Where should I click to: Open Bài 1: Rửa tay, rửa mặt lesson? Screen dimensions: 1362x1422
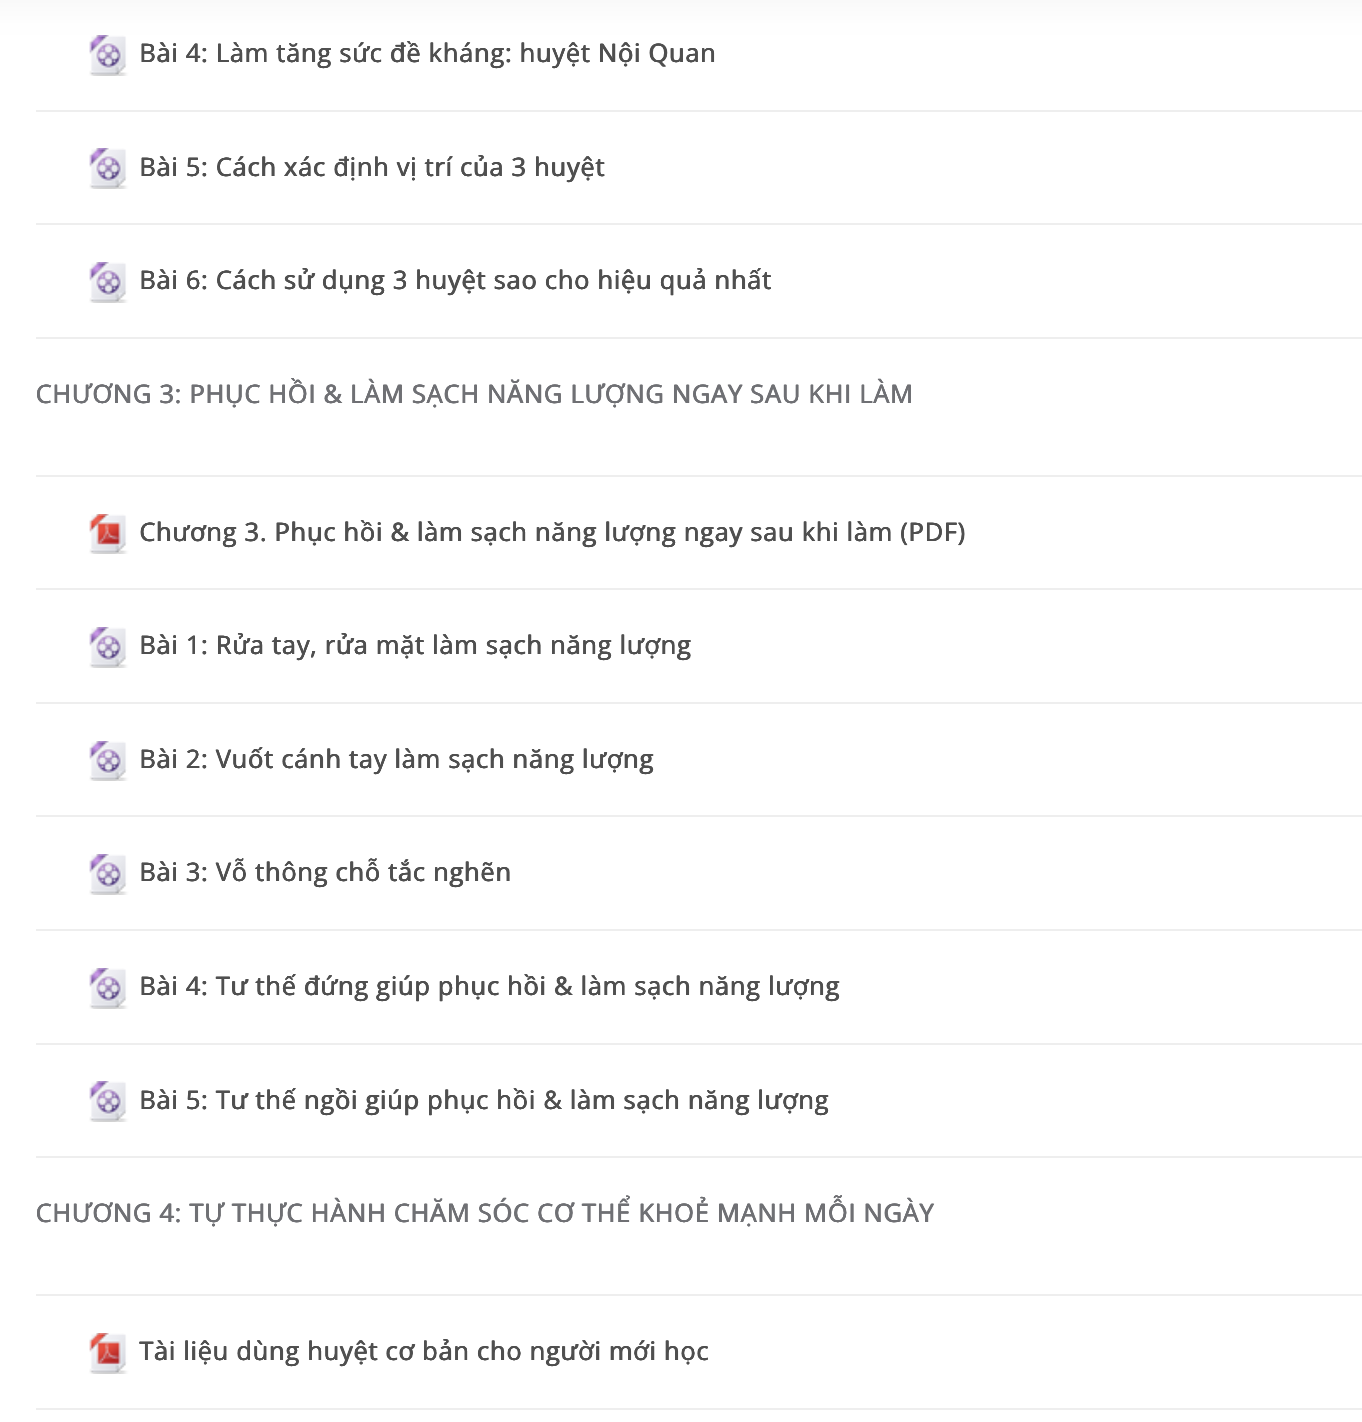[415, 646]
